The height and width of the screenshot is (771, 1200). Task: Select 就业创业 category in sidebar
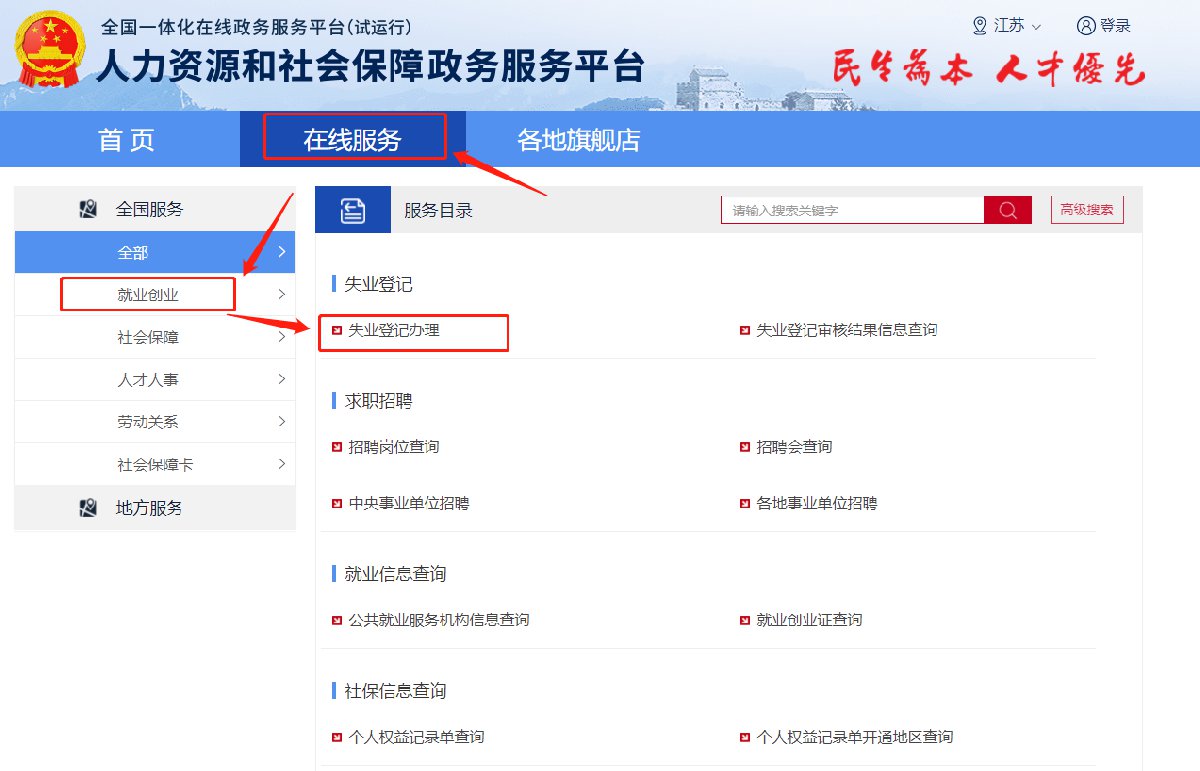click(x=155, y=294)
